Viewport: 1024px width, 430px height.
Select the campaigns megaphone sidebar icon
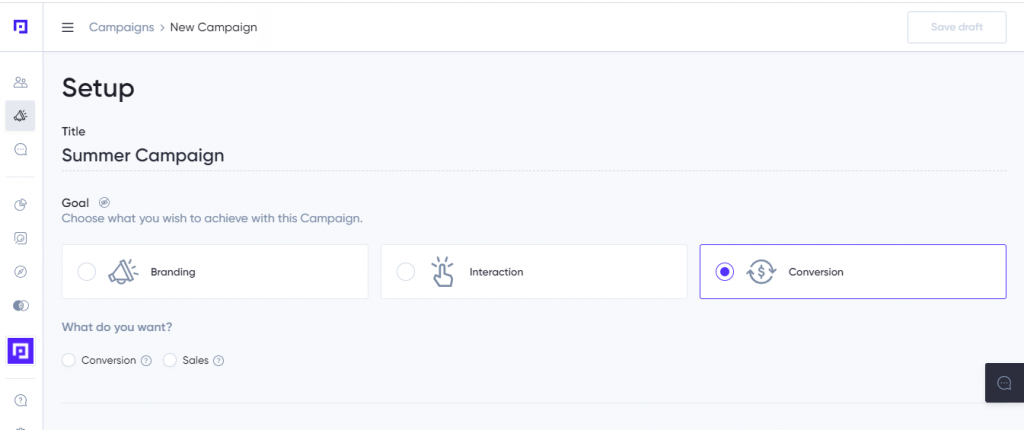(20, 116)
